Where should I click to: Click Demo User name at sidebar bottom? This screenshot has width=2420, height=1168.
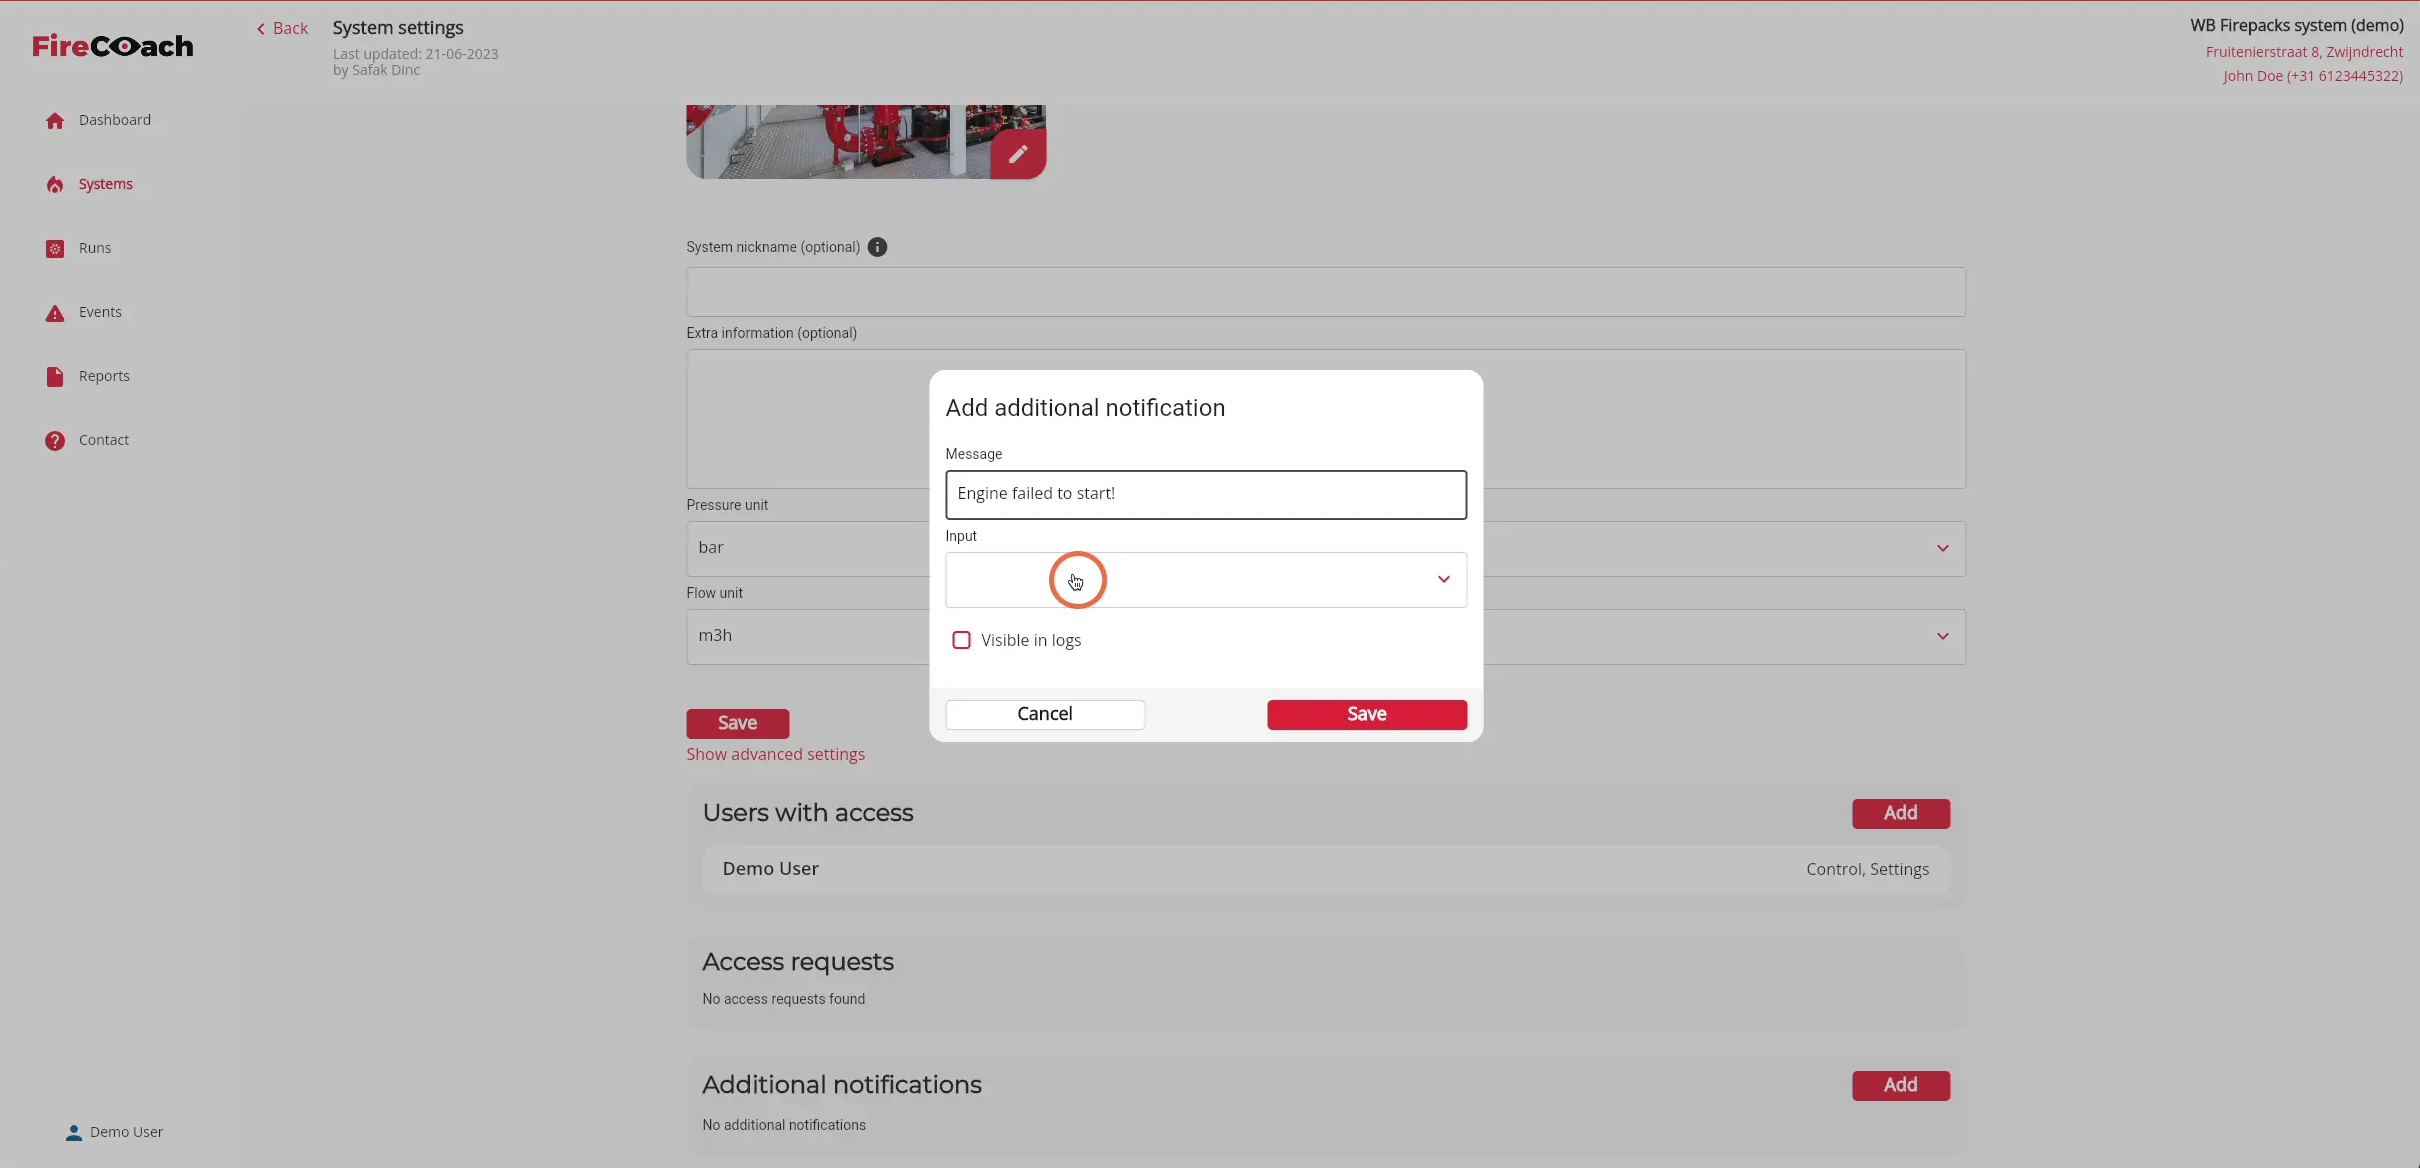click(x=126, y=1132)
